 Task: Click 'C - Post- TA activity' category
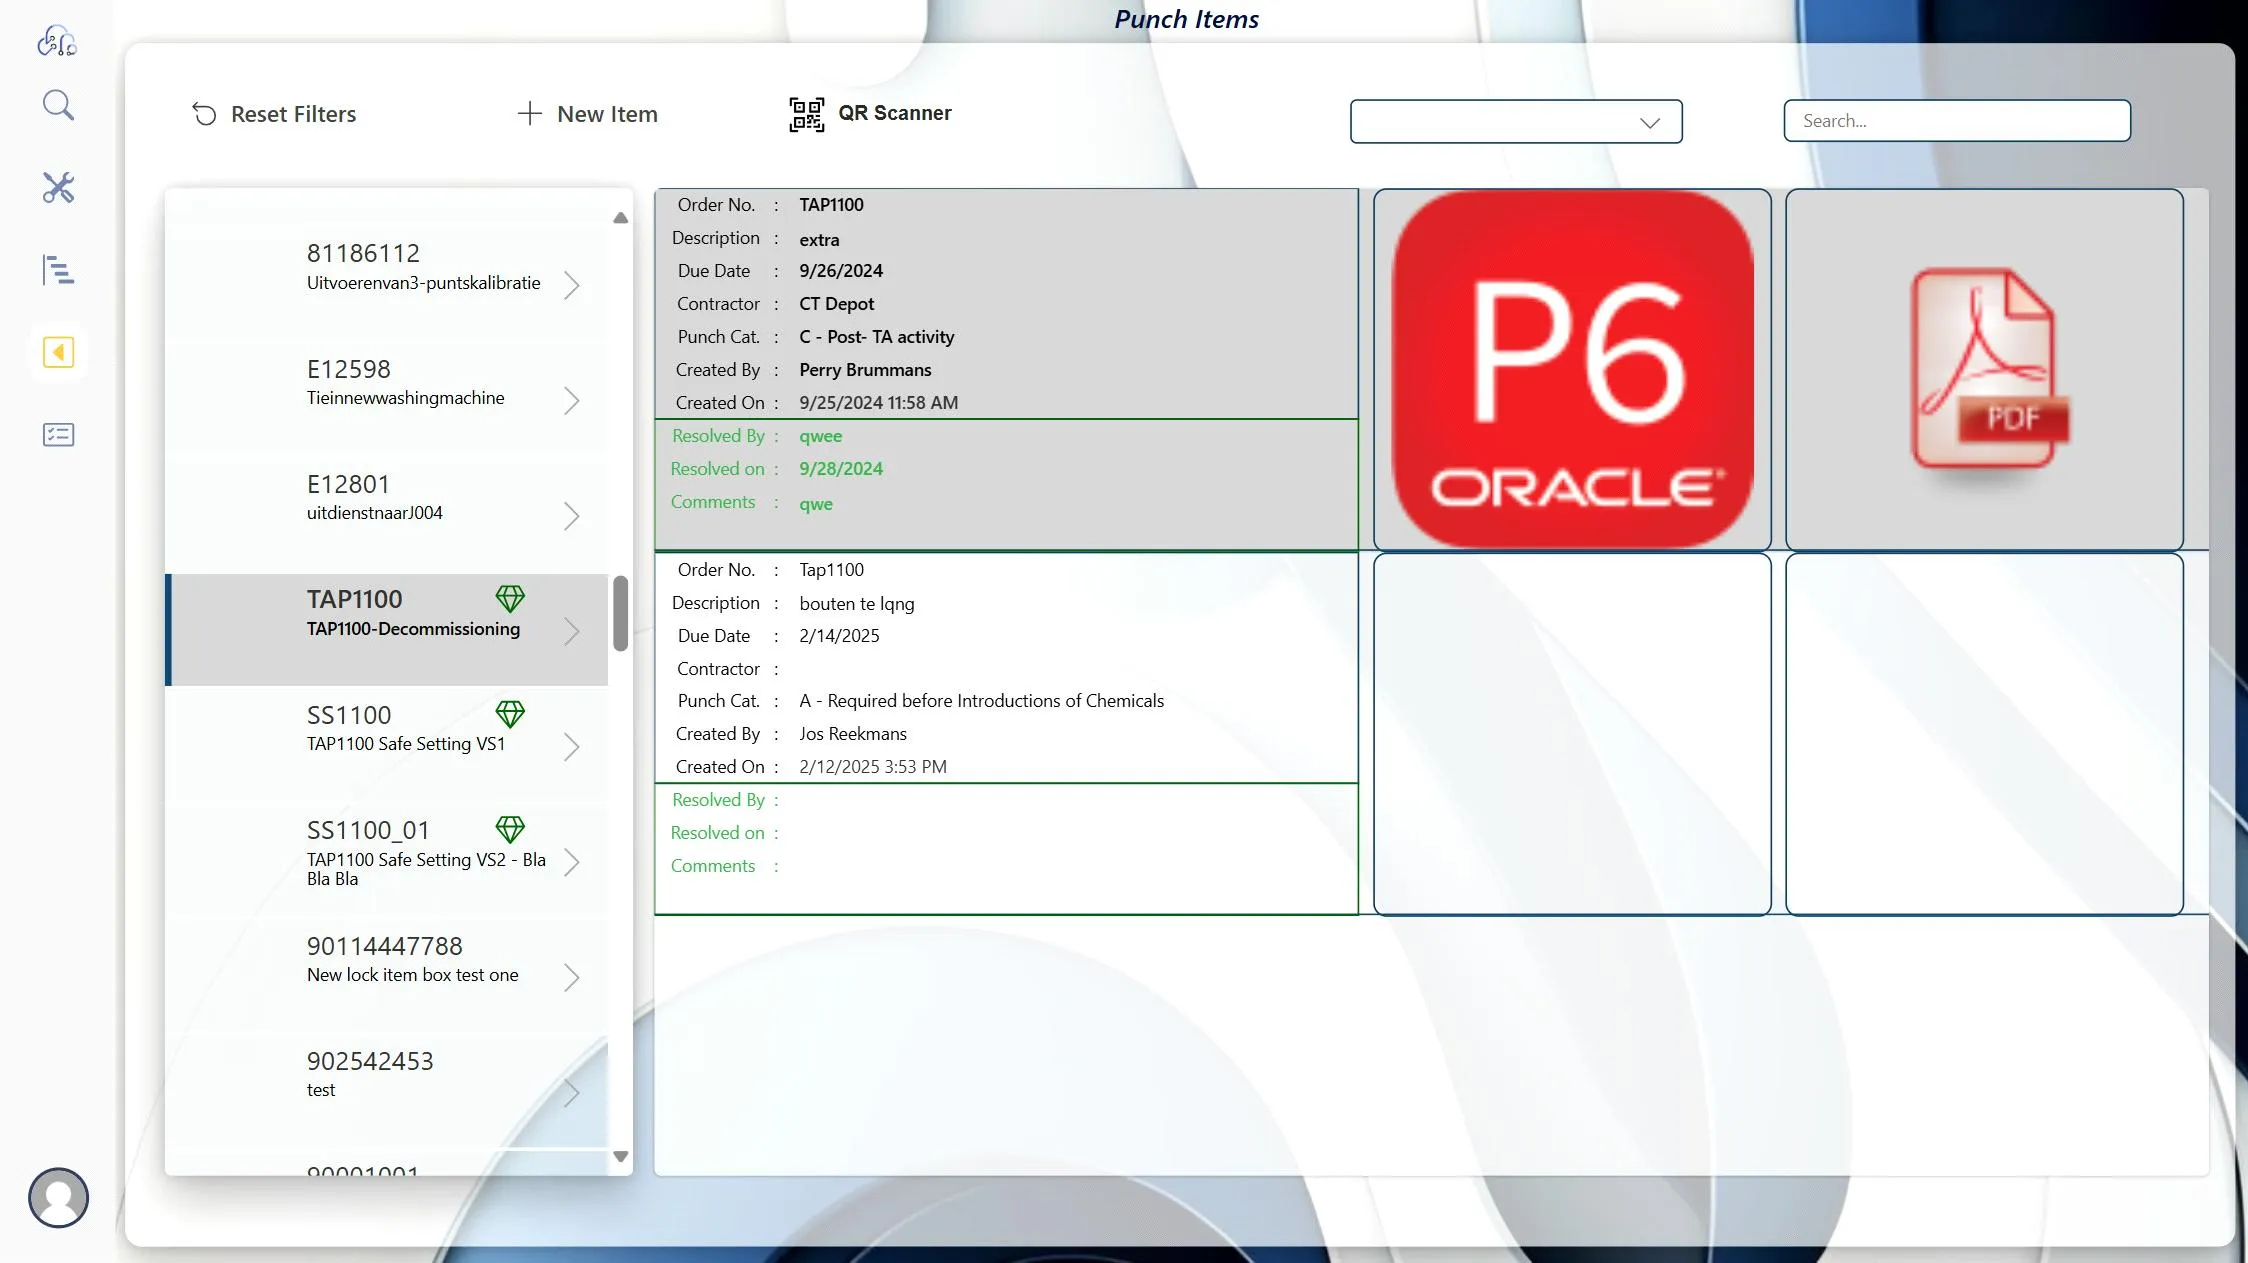click(876, 337)
